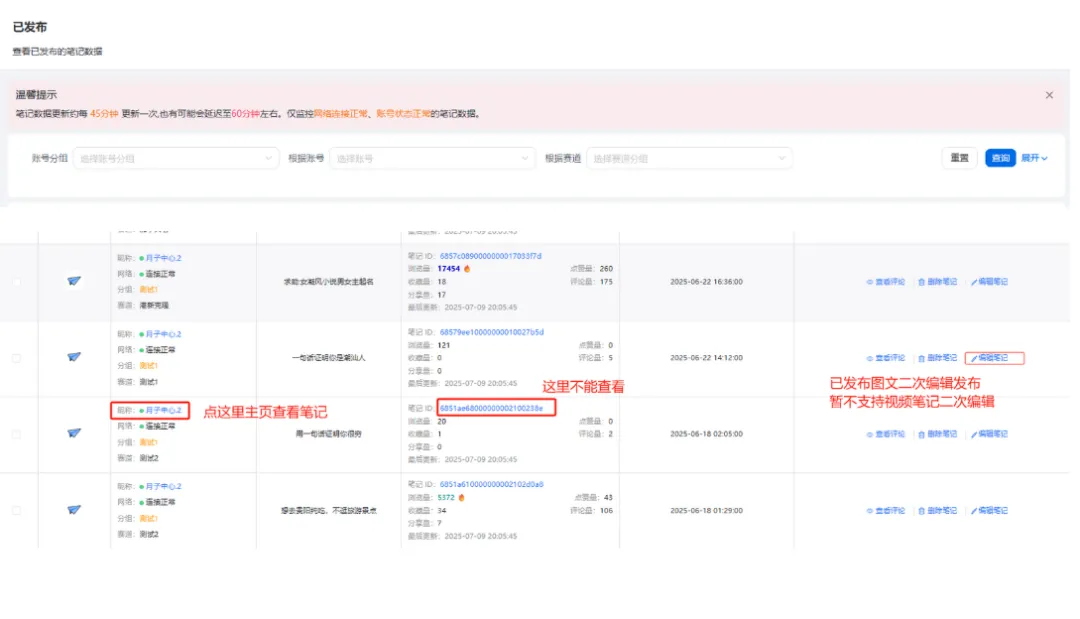
Task: Click the blue paper-plane platform icon on the first row
Action: [x=73, y=281]
